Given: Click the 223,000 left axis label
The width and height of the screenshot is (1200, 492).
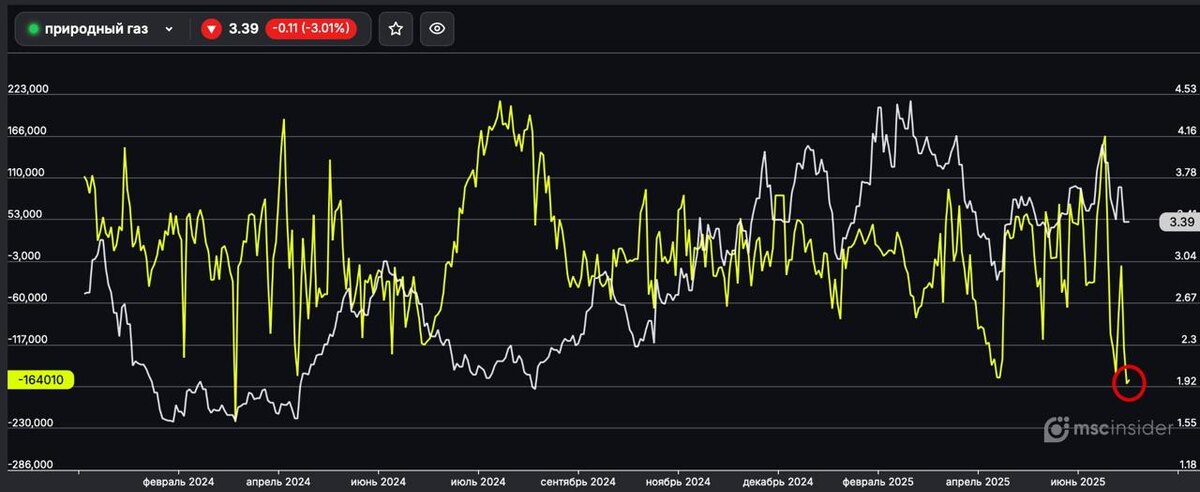Looking at the screenshot, I should click(x=27, y=90).
